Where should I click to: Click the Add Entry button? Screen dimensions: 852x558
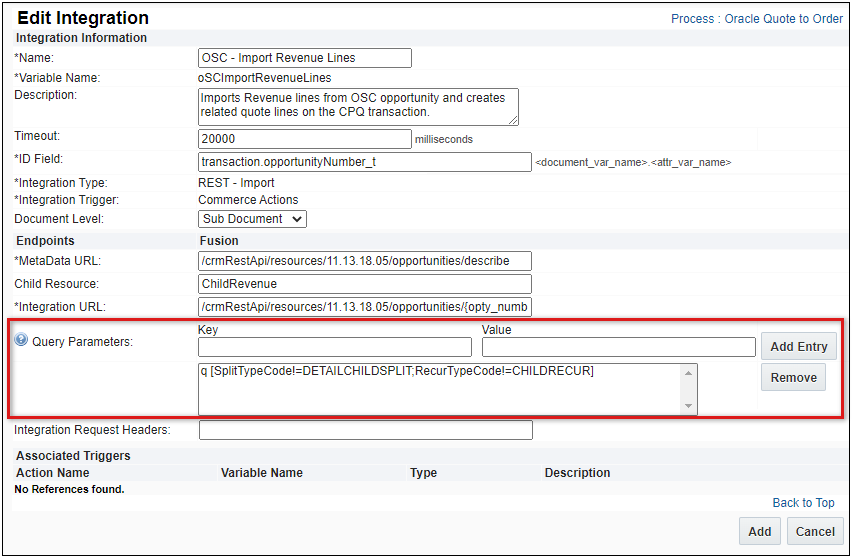click(798, 347)
